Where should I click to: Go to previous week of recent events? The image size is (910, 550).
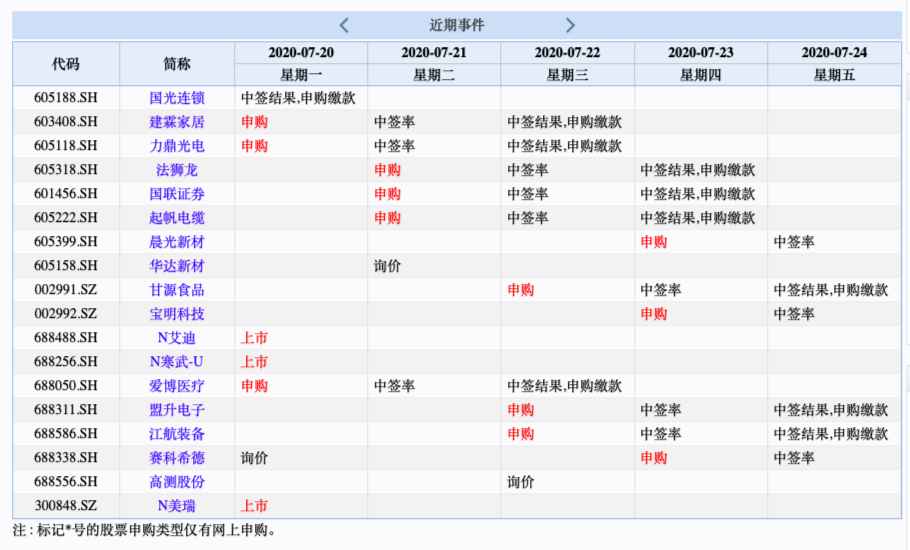344,25
